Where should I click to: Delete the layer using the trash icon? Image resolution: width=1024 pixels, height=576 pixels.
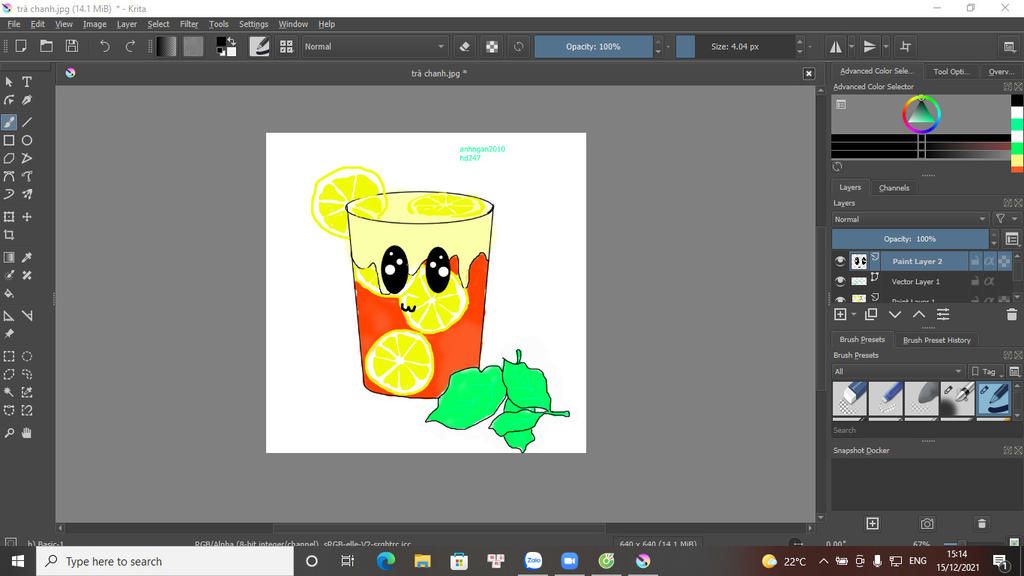[1011, 314]
